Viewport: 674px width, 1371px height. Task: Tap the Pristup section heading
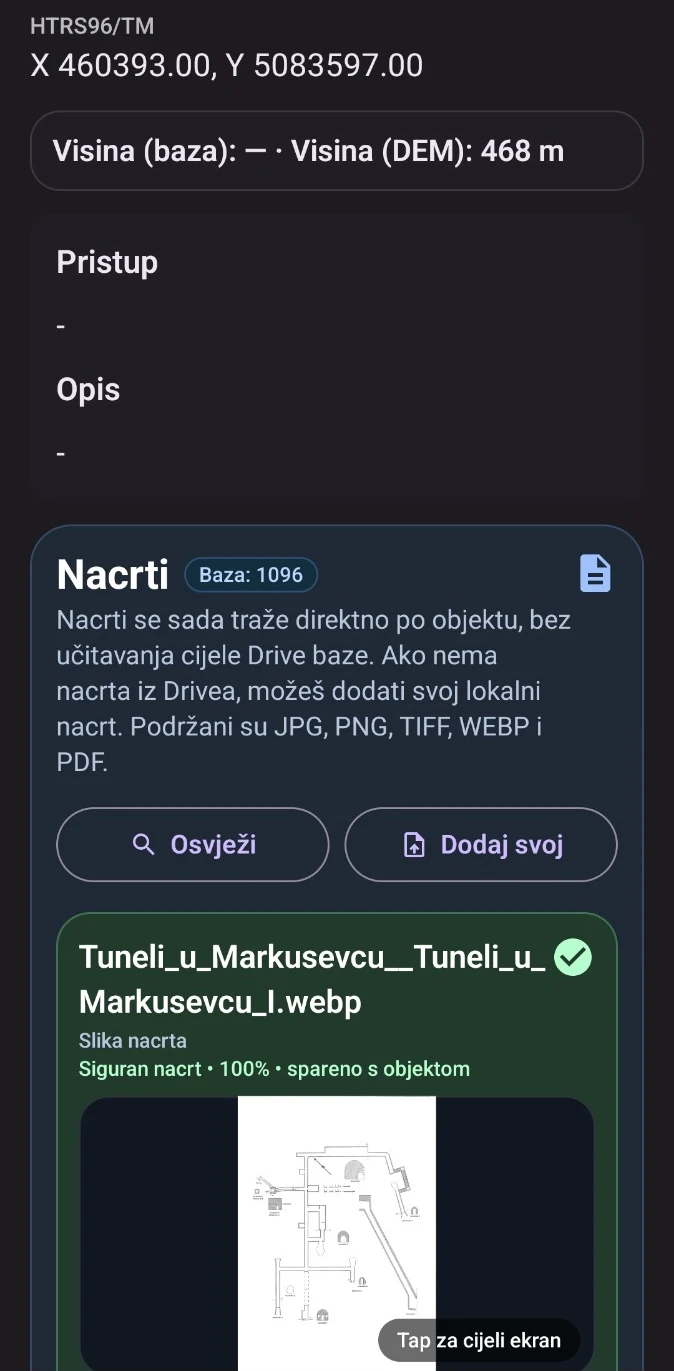click(107, 262)
